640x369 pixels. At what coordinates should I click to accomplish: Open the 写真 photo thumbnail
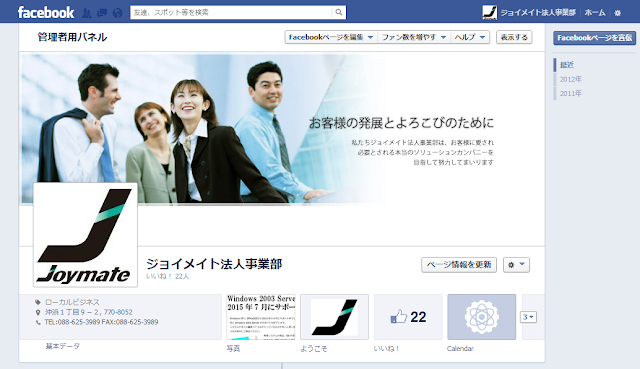pos(261,317)
